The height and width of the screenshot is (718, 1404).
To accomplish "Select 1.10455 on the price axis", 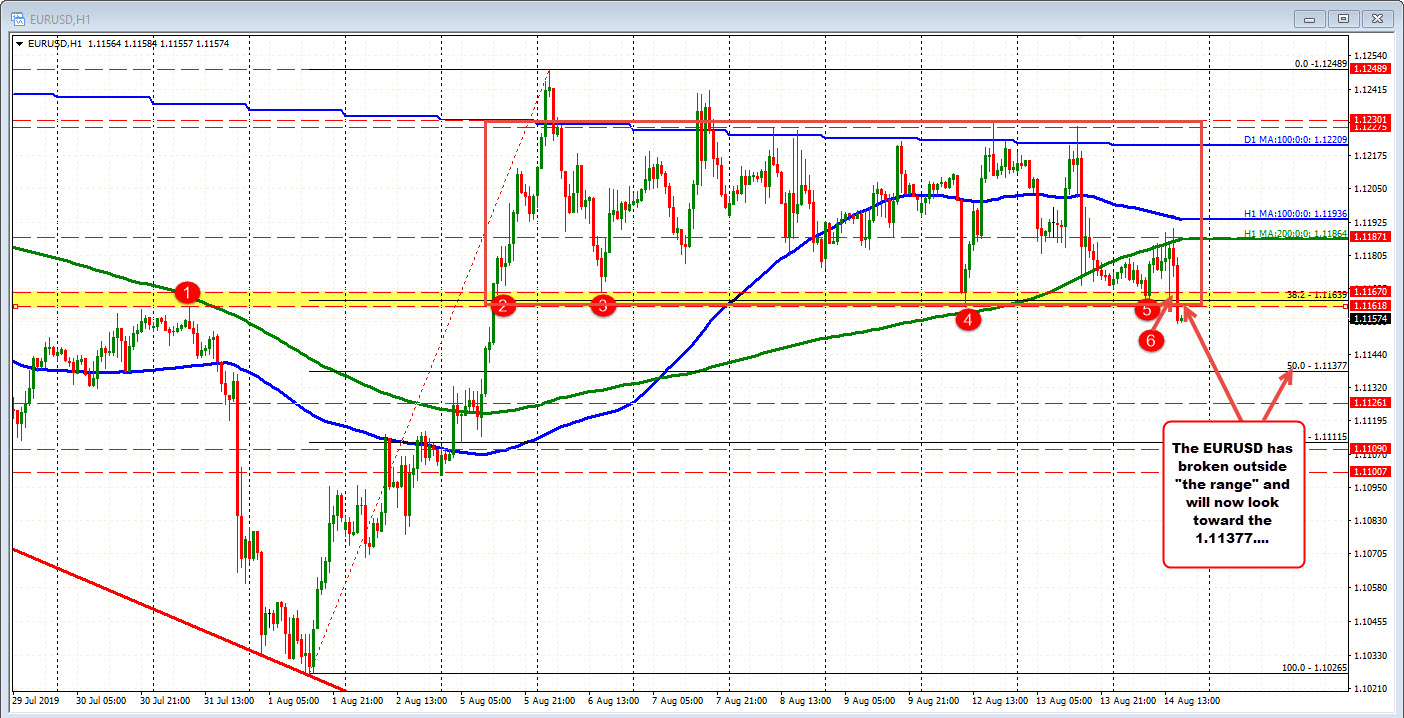I will [1372, 621].
